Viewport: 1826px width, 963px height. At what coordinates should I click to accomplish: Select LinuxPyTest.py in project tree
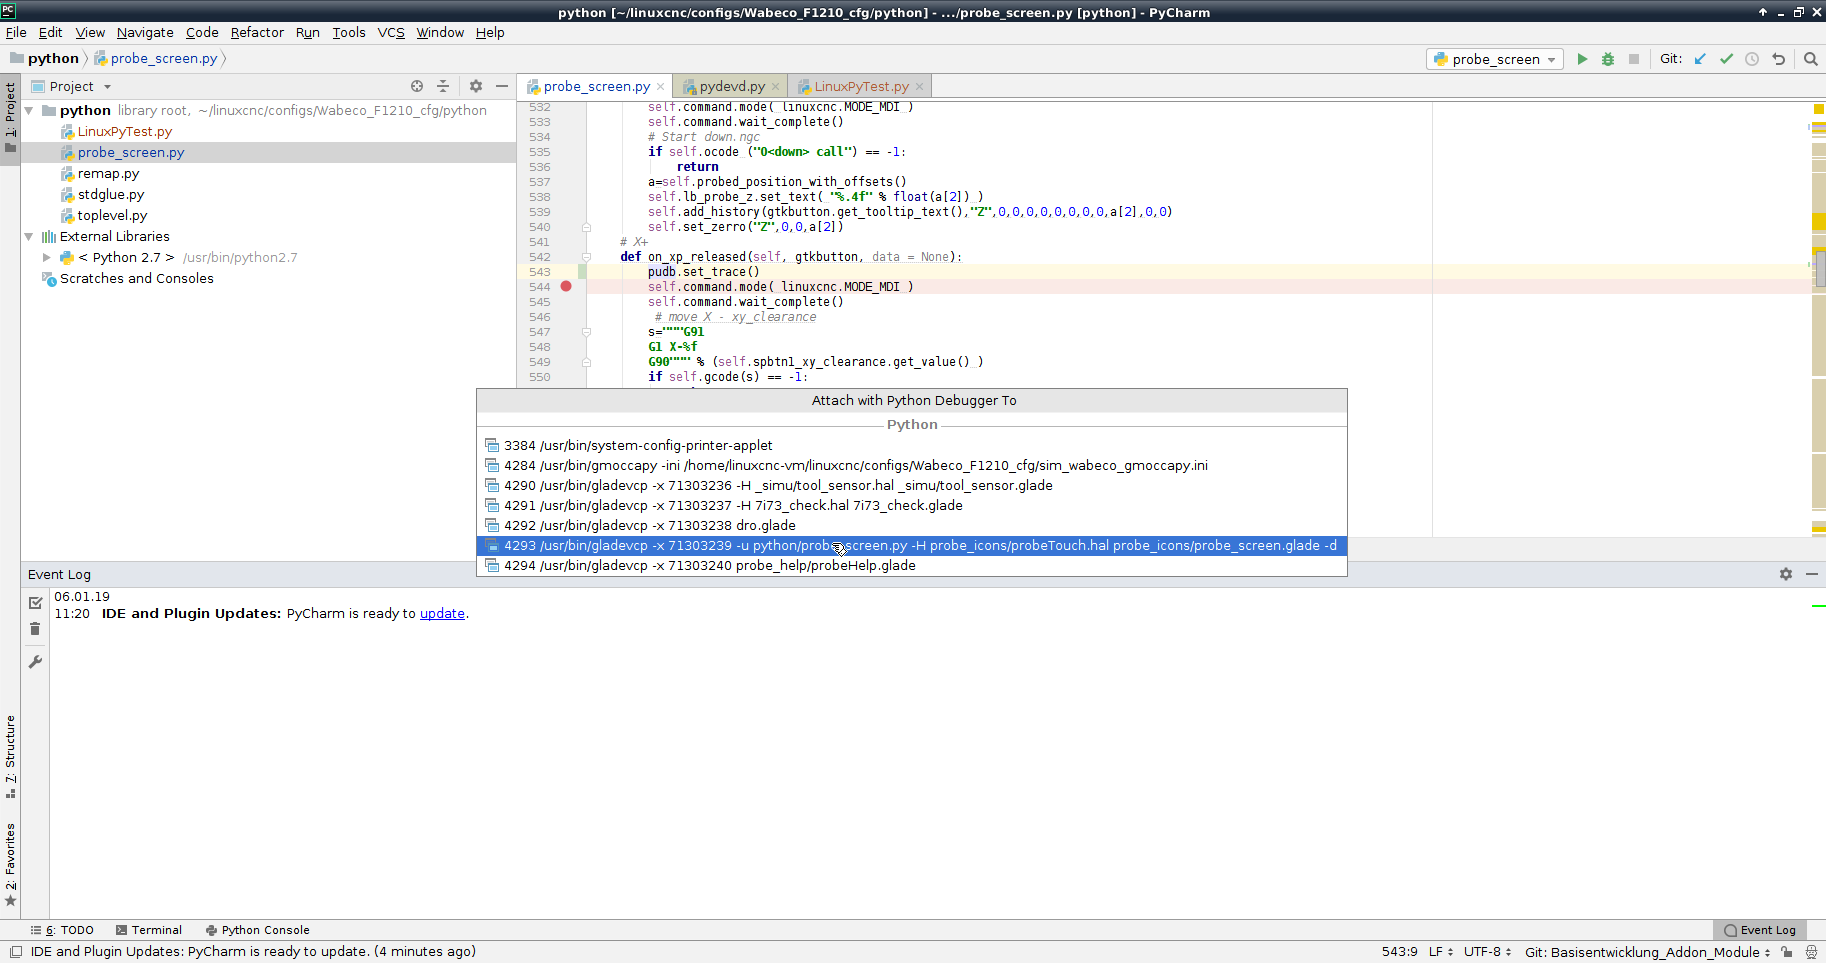(x=124, y=132)
